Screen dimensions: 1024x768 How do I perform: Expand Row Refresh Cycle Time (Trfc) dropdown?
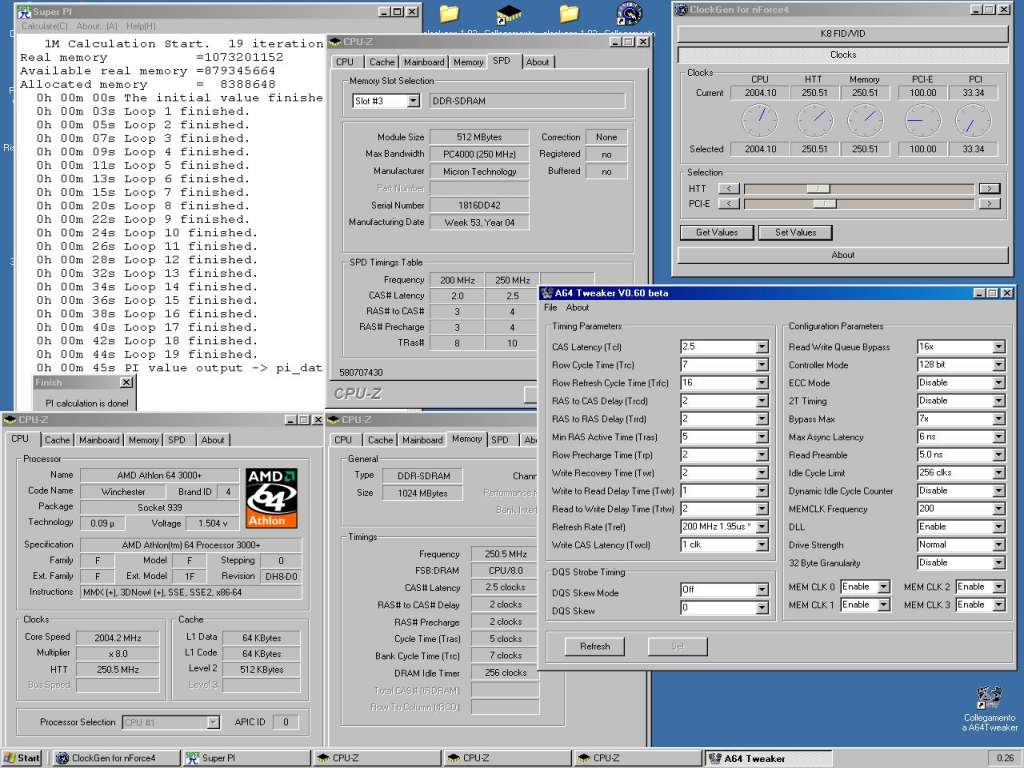pyautogui.click(x=762, y=383)
